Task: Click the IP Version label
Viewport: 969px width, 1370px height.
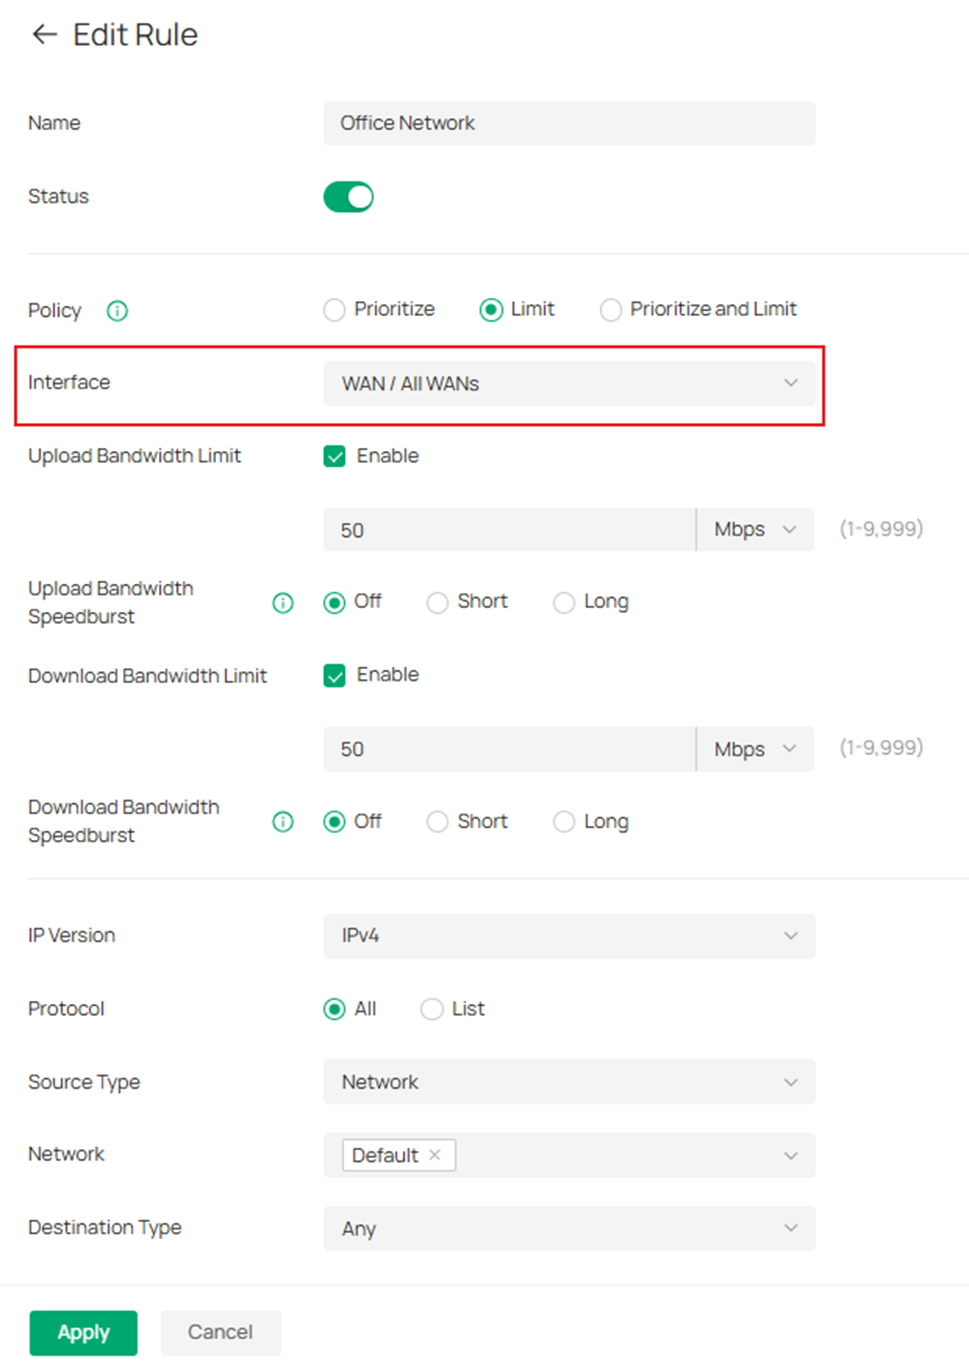Action: click(71, 935)
